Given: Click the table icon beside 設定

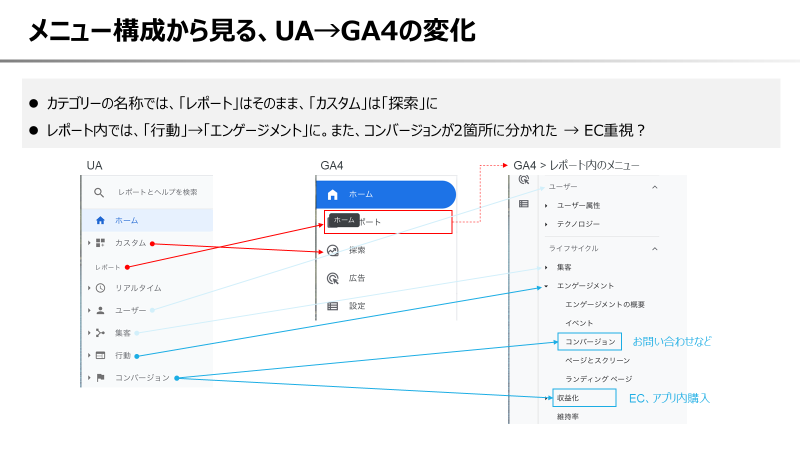Looking at the screenshot, I should 333,306.
